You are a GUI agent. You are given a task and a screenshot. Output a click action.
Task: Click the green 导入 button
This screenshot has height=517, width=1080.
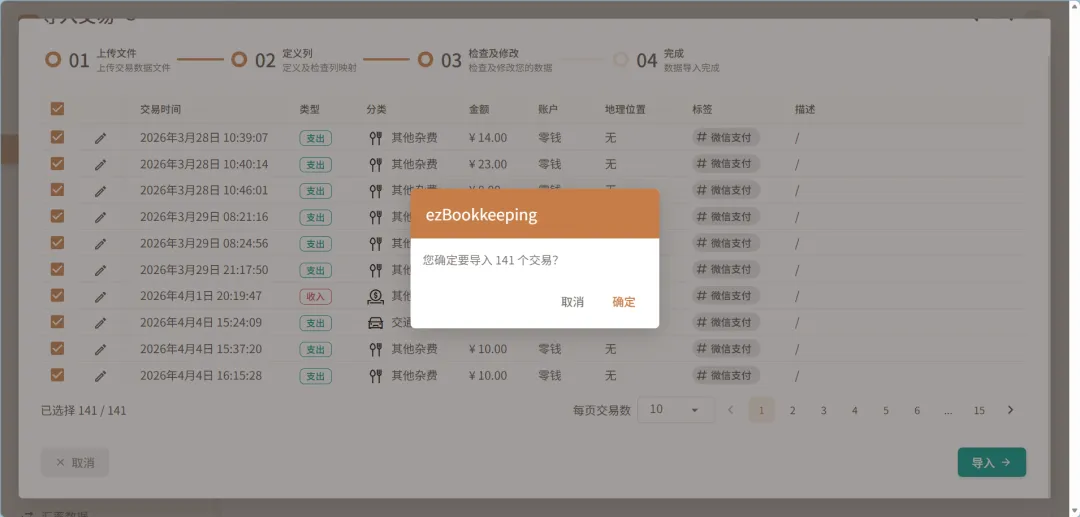click(991, 463)
